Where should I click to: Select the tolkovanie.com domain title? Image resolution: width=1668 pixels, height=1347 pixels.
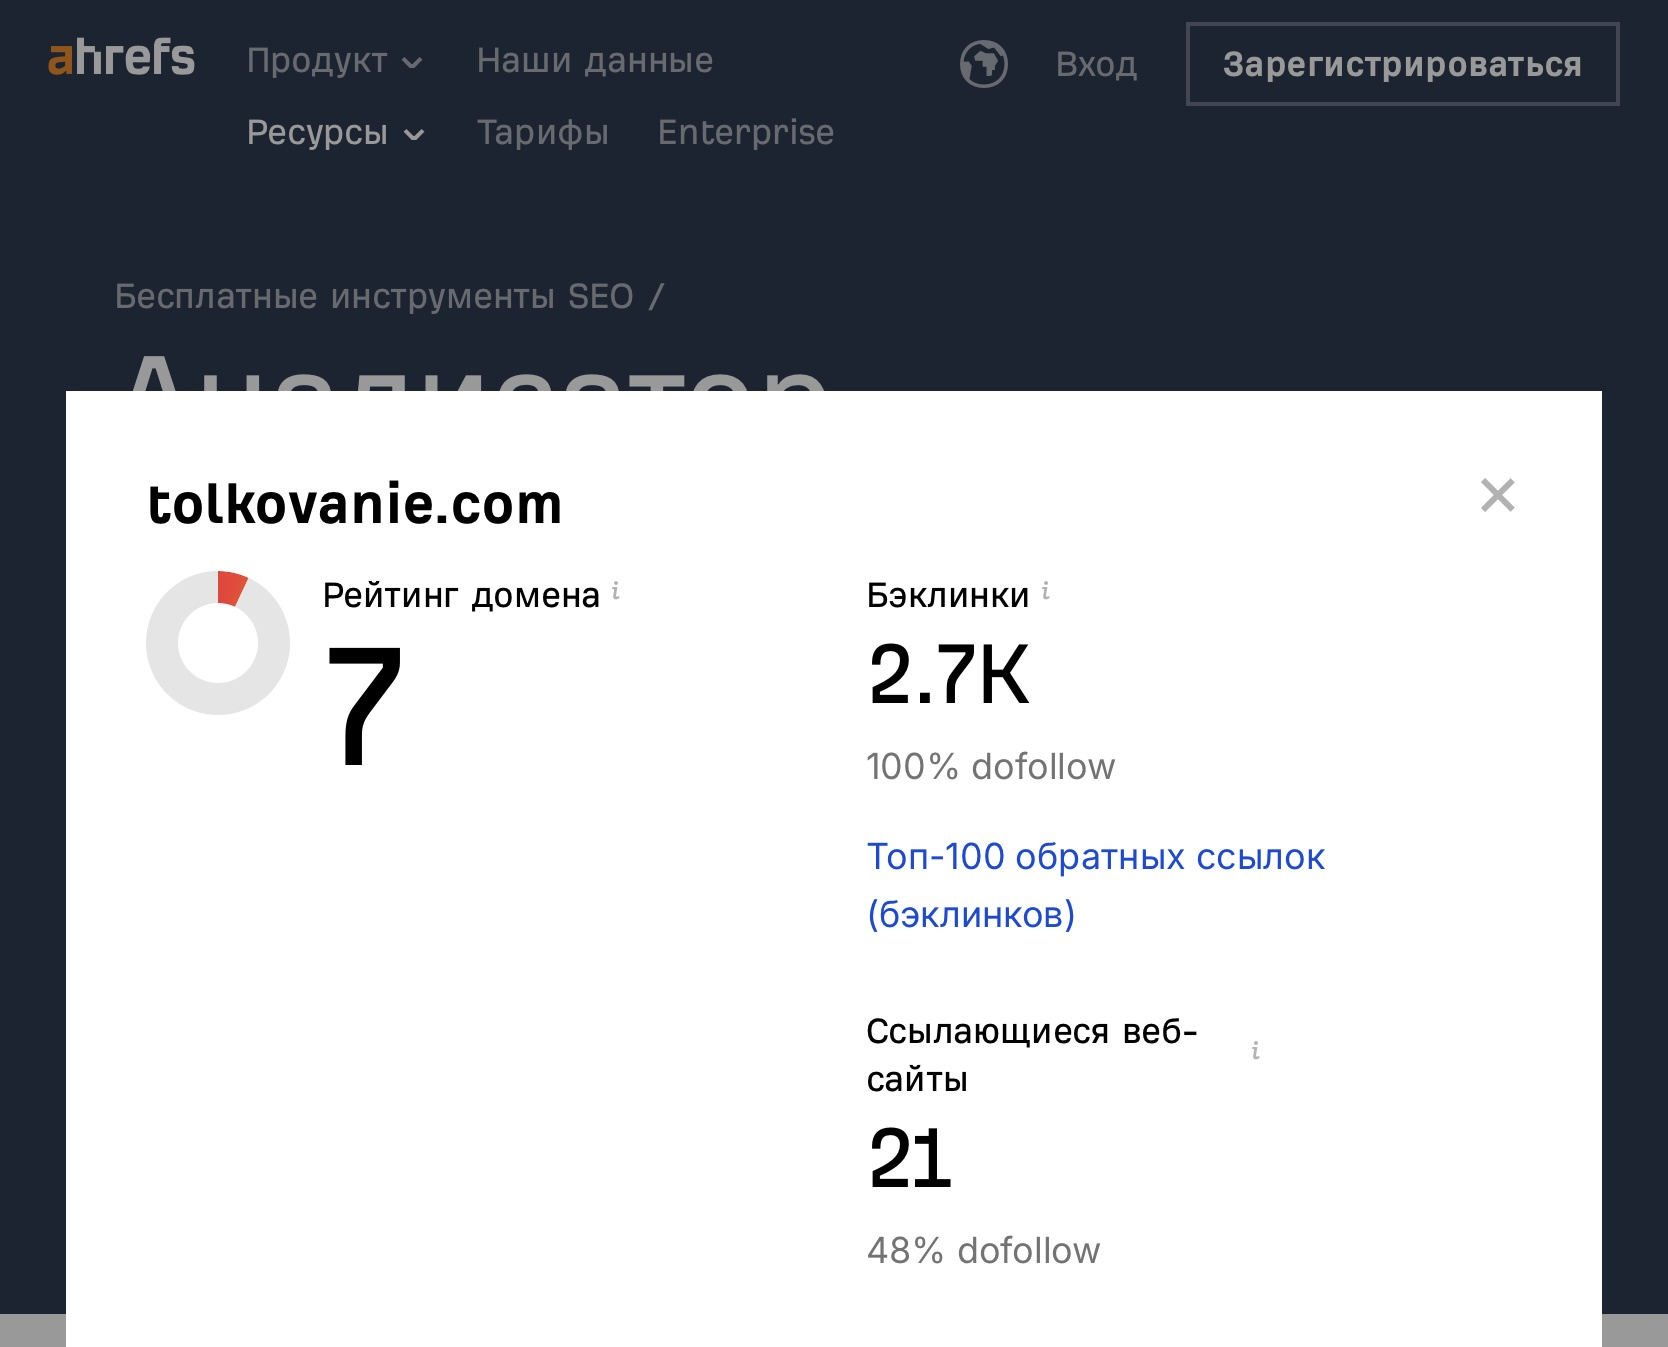[x=355, y=503]
